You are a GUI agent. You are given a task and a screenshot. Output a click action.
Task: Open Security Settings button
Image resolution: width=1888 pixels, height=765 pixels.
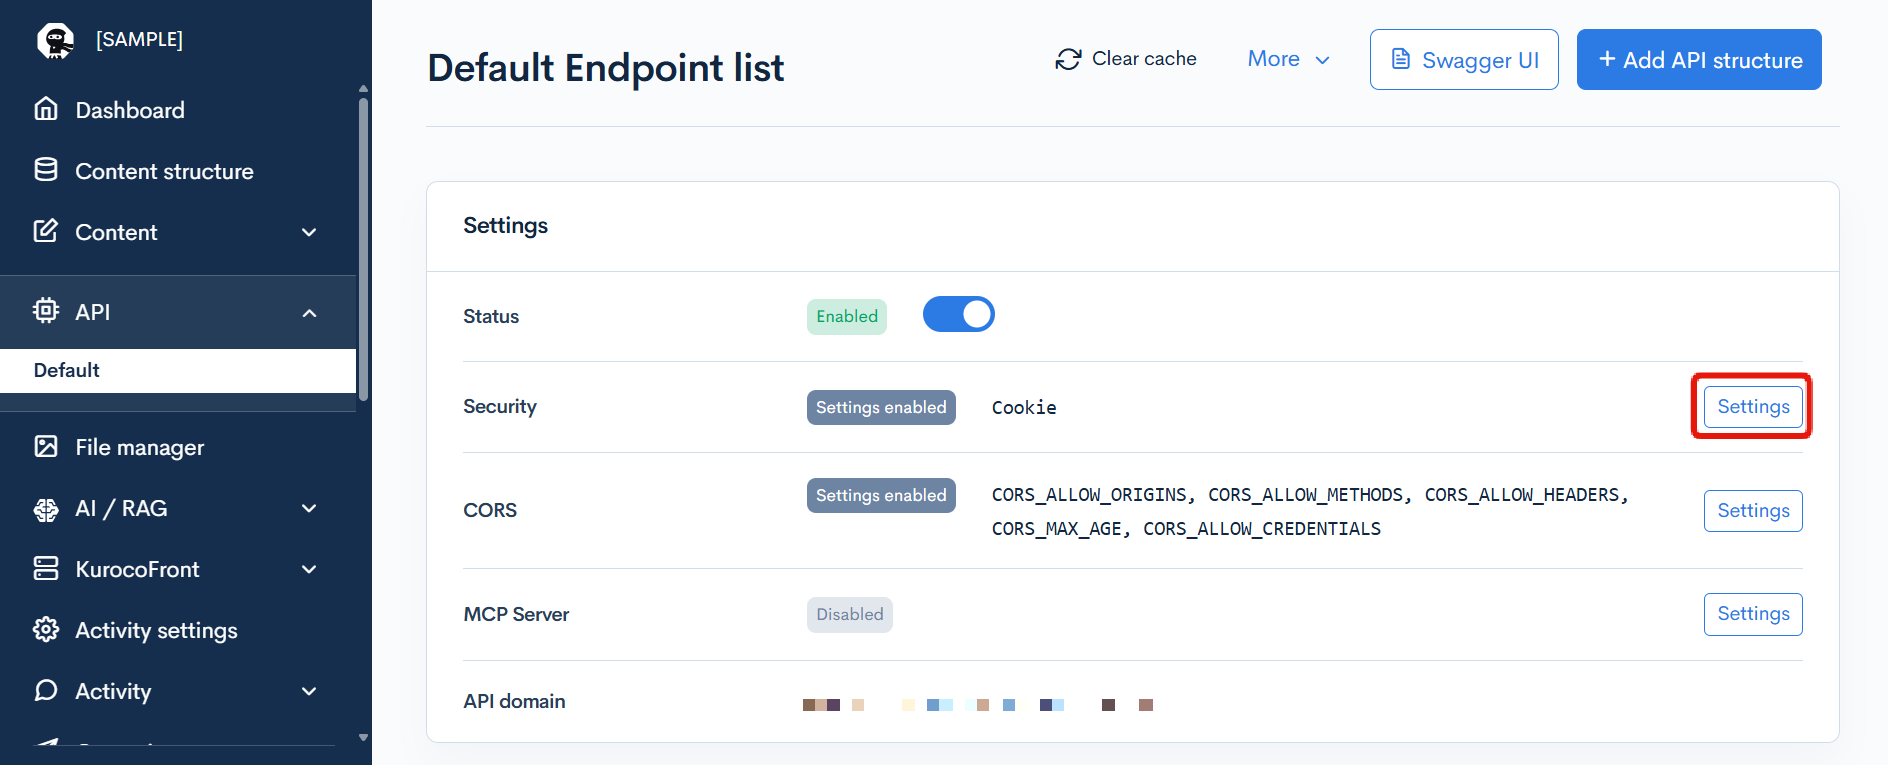(x=1752, y=407)
